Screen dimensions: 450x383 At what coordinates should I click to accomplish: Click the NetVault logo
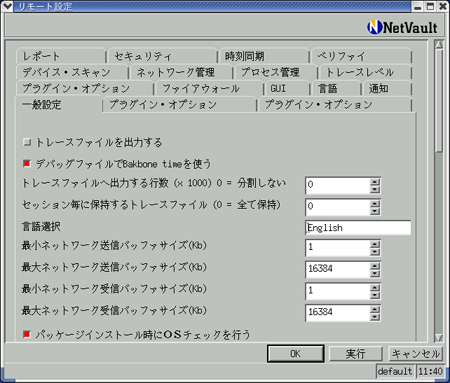[x=402, y=27]
